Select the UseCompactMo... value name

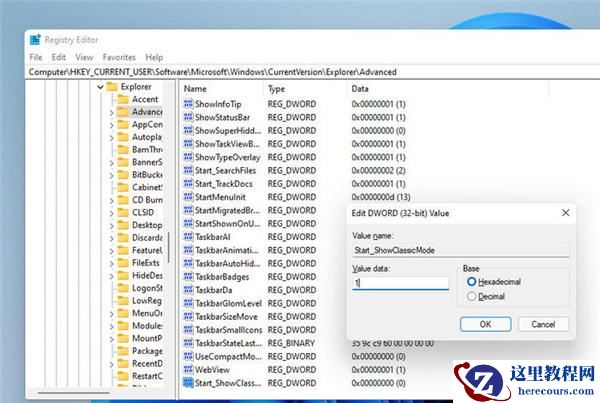[x=228, y=357]
